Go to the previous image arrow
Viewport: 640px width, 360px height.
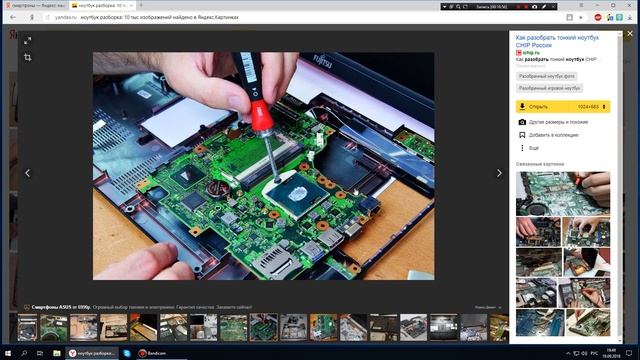(27, 173)
